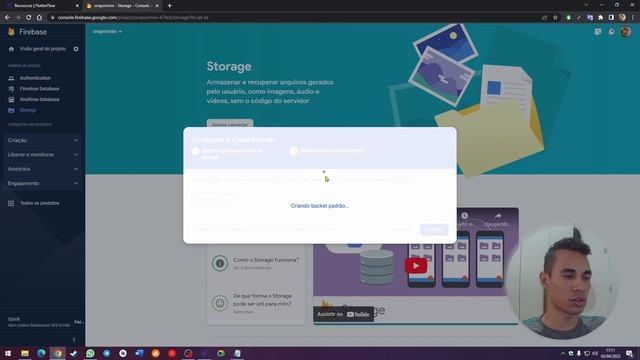Expand the Engajamento category

[x=42, y=183]
